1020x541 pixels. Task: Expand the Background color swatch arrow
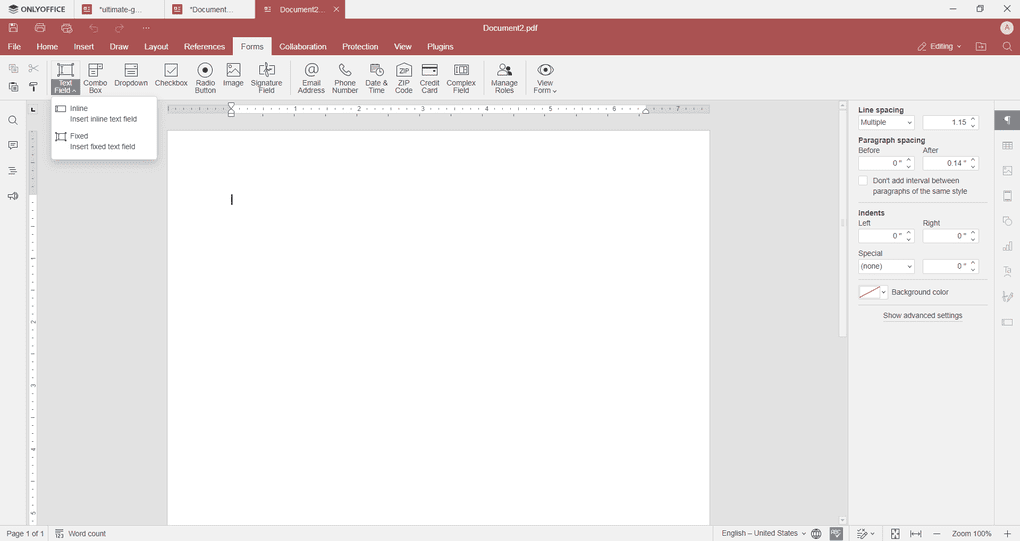pyautogui.click(x=883, y=293)
